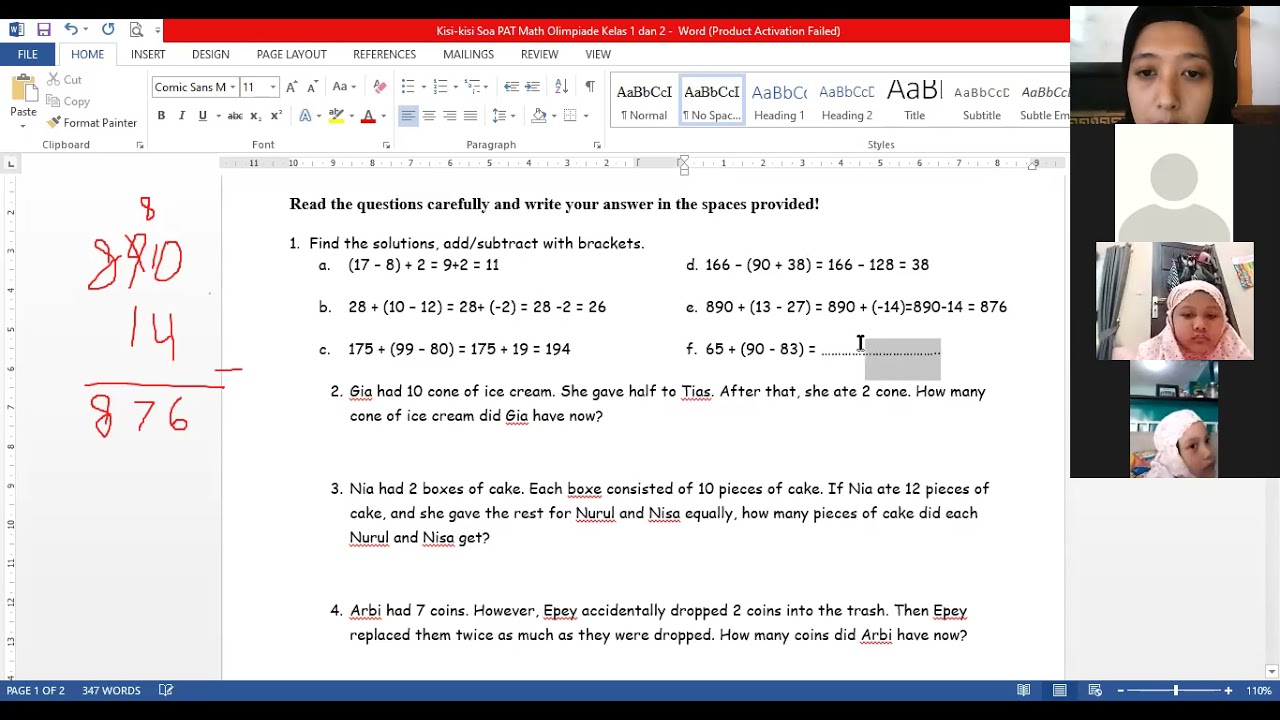
Task: Click Shrink Font icon
Action: pyautogui.click(x=312, y=87)
